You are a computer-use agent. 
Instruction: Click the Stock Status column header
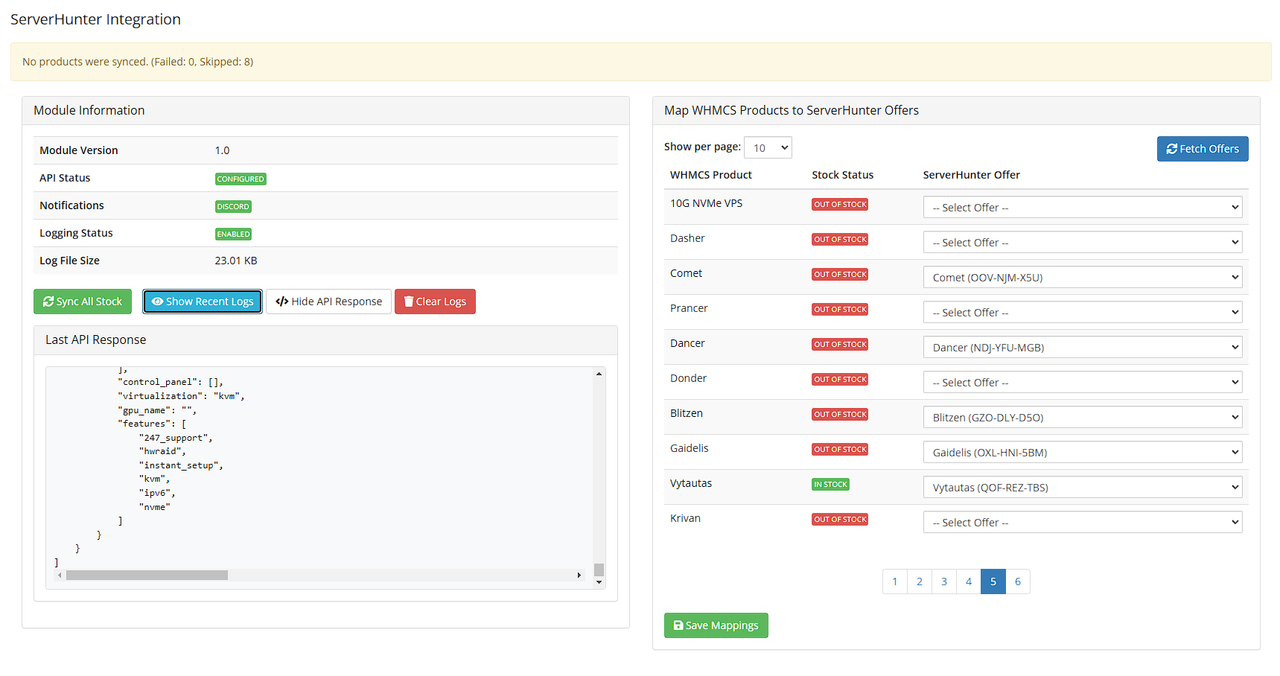pyautogui.click(x=843, y=175)
